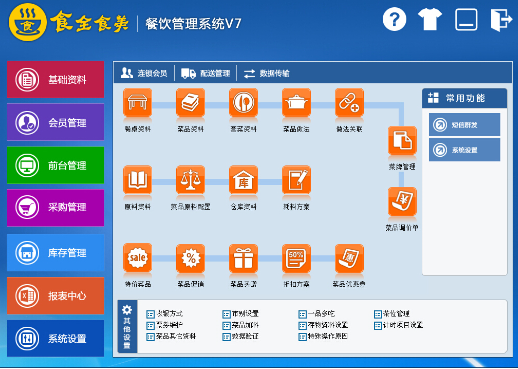This screenshot has width=518, height=369.
Task: Open help with the question mark icon
Action: (394, 19)
